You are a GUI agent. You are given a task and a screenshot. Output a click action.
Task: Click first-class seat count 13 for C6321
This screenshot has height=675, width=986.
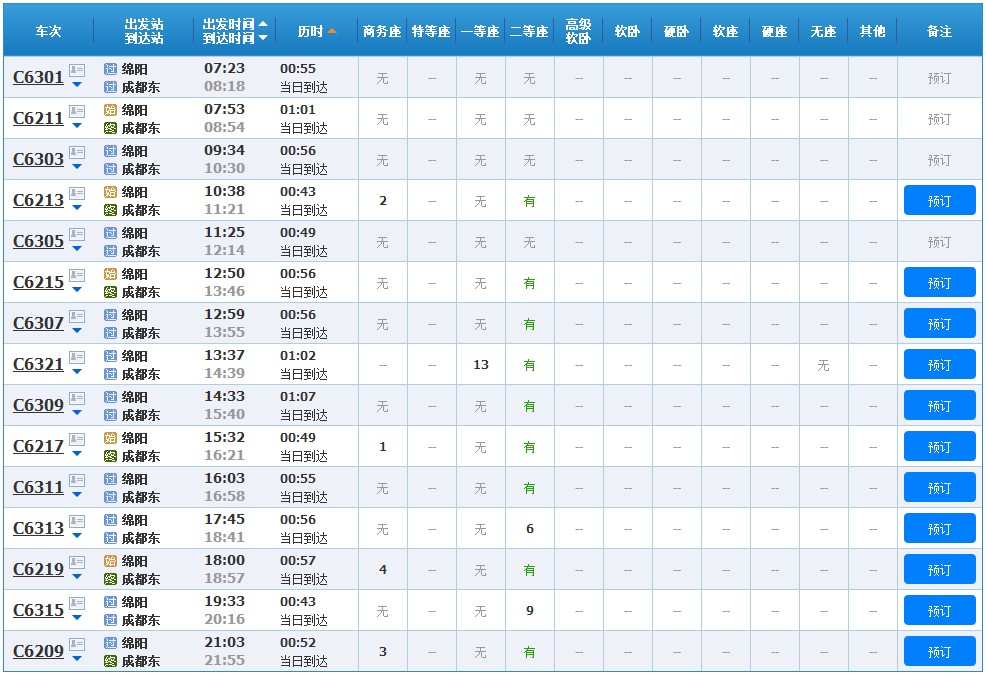tap(481, 365)
